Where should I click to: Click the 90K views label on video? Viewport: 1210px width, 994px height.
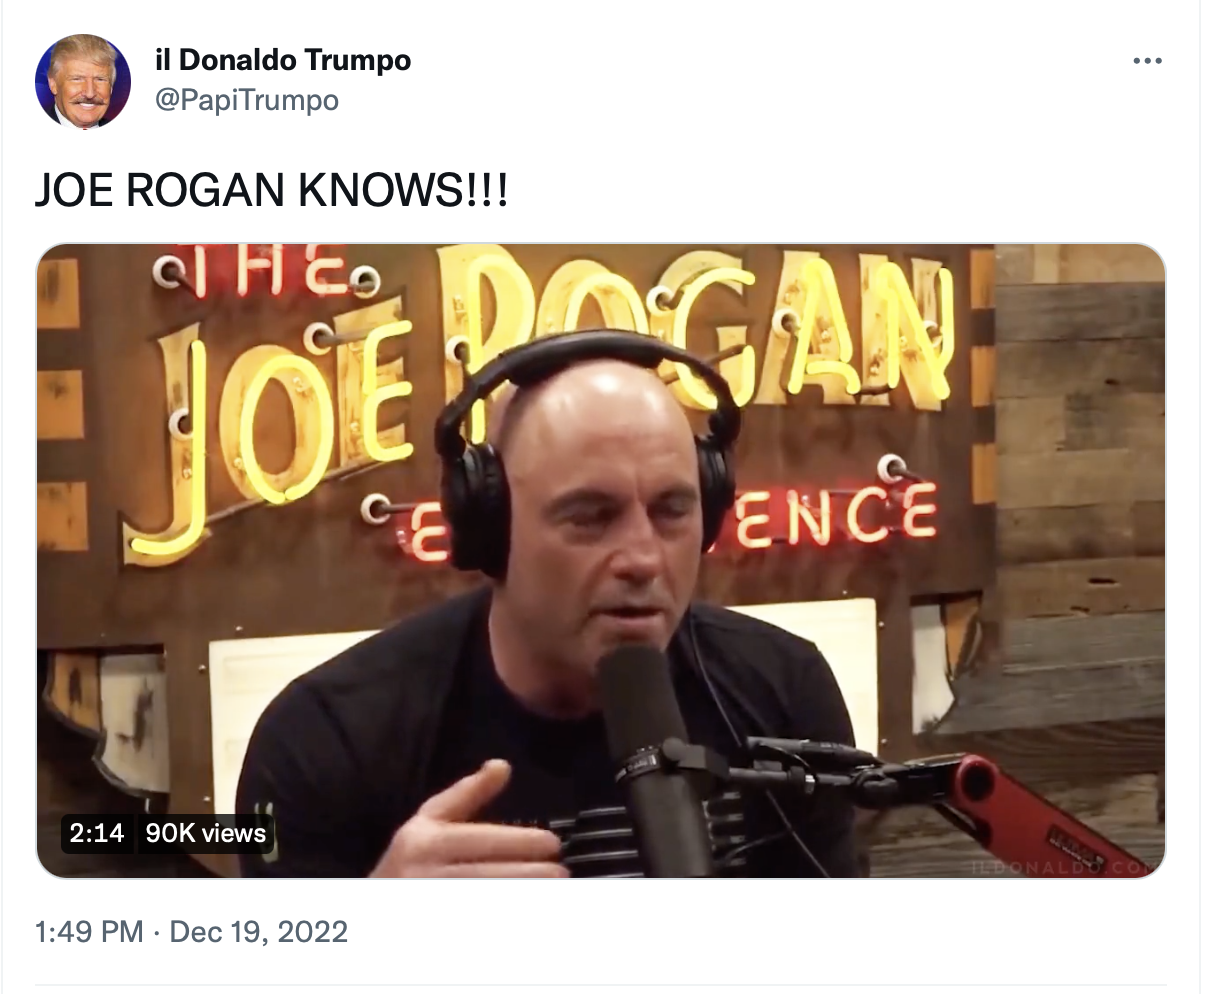click(206, 833)
